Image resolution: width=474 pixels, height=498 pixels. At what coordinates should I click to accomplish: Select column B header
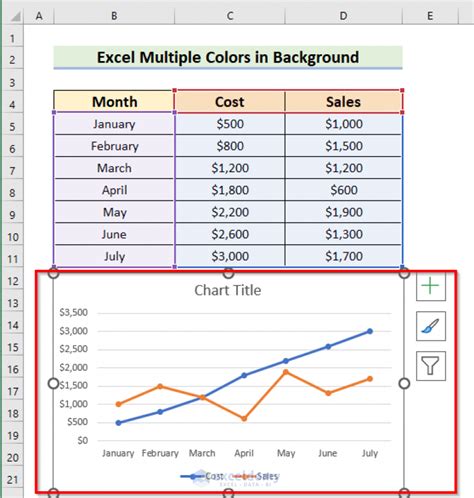[114, 16]
